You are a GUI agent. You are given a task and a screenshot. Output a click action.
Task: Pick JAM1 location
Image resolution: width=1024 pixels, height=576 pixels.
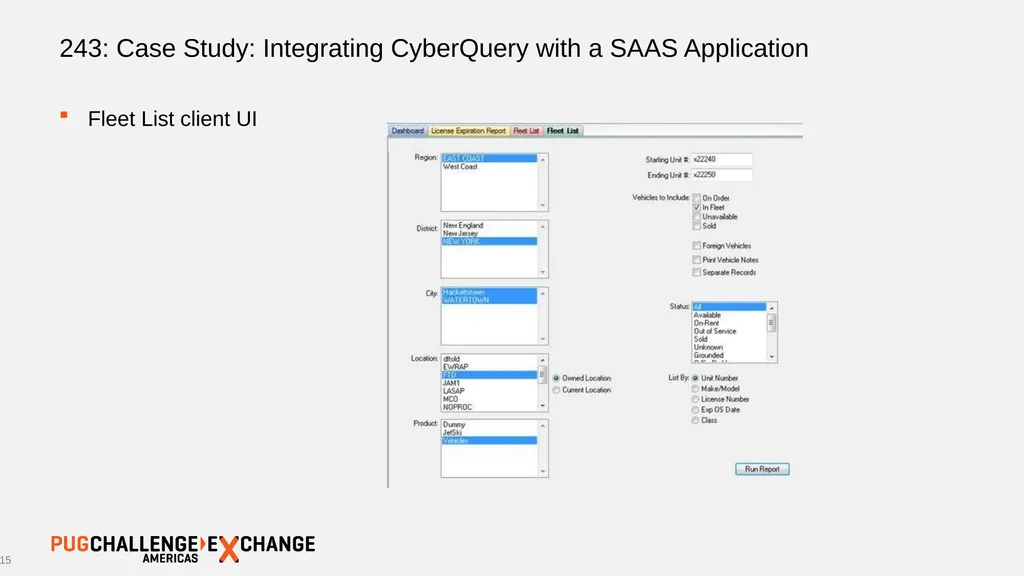point(489,383)
